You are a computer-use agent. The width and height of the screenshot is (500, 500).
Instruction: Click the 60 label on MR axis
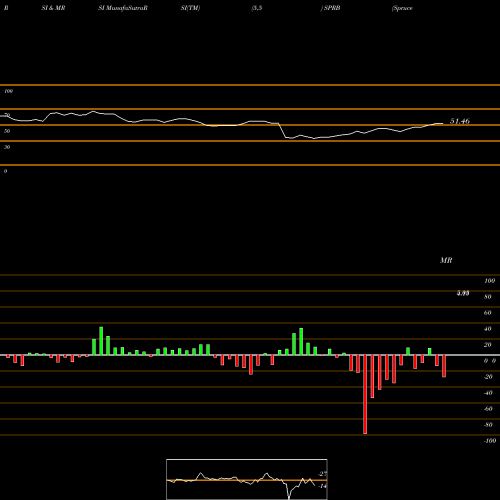point(488,313)
